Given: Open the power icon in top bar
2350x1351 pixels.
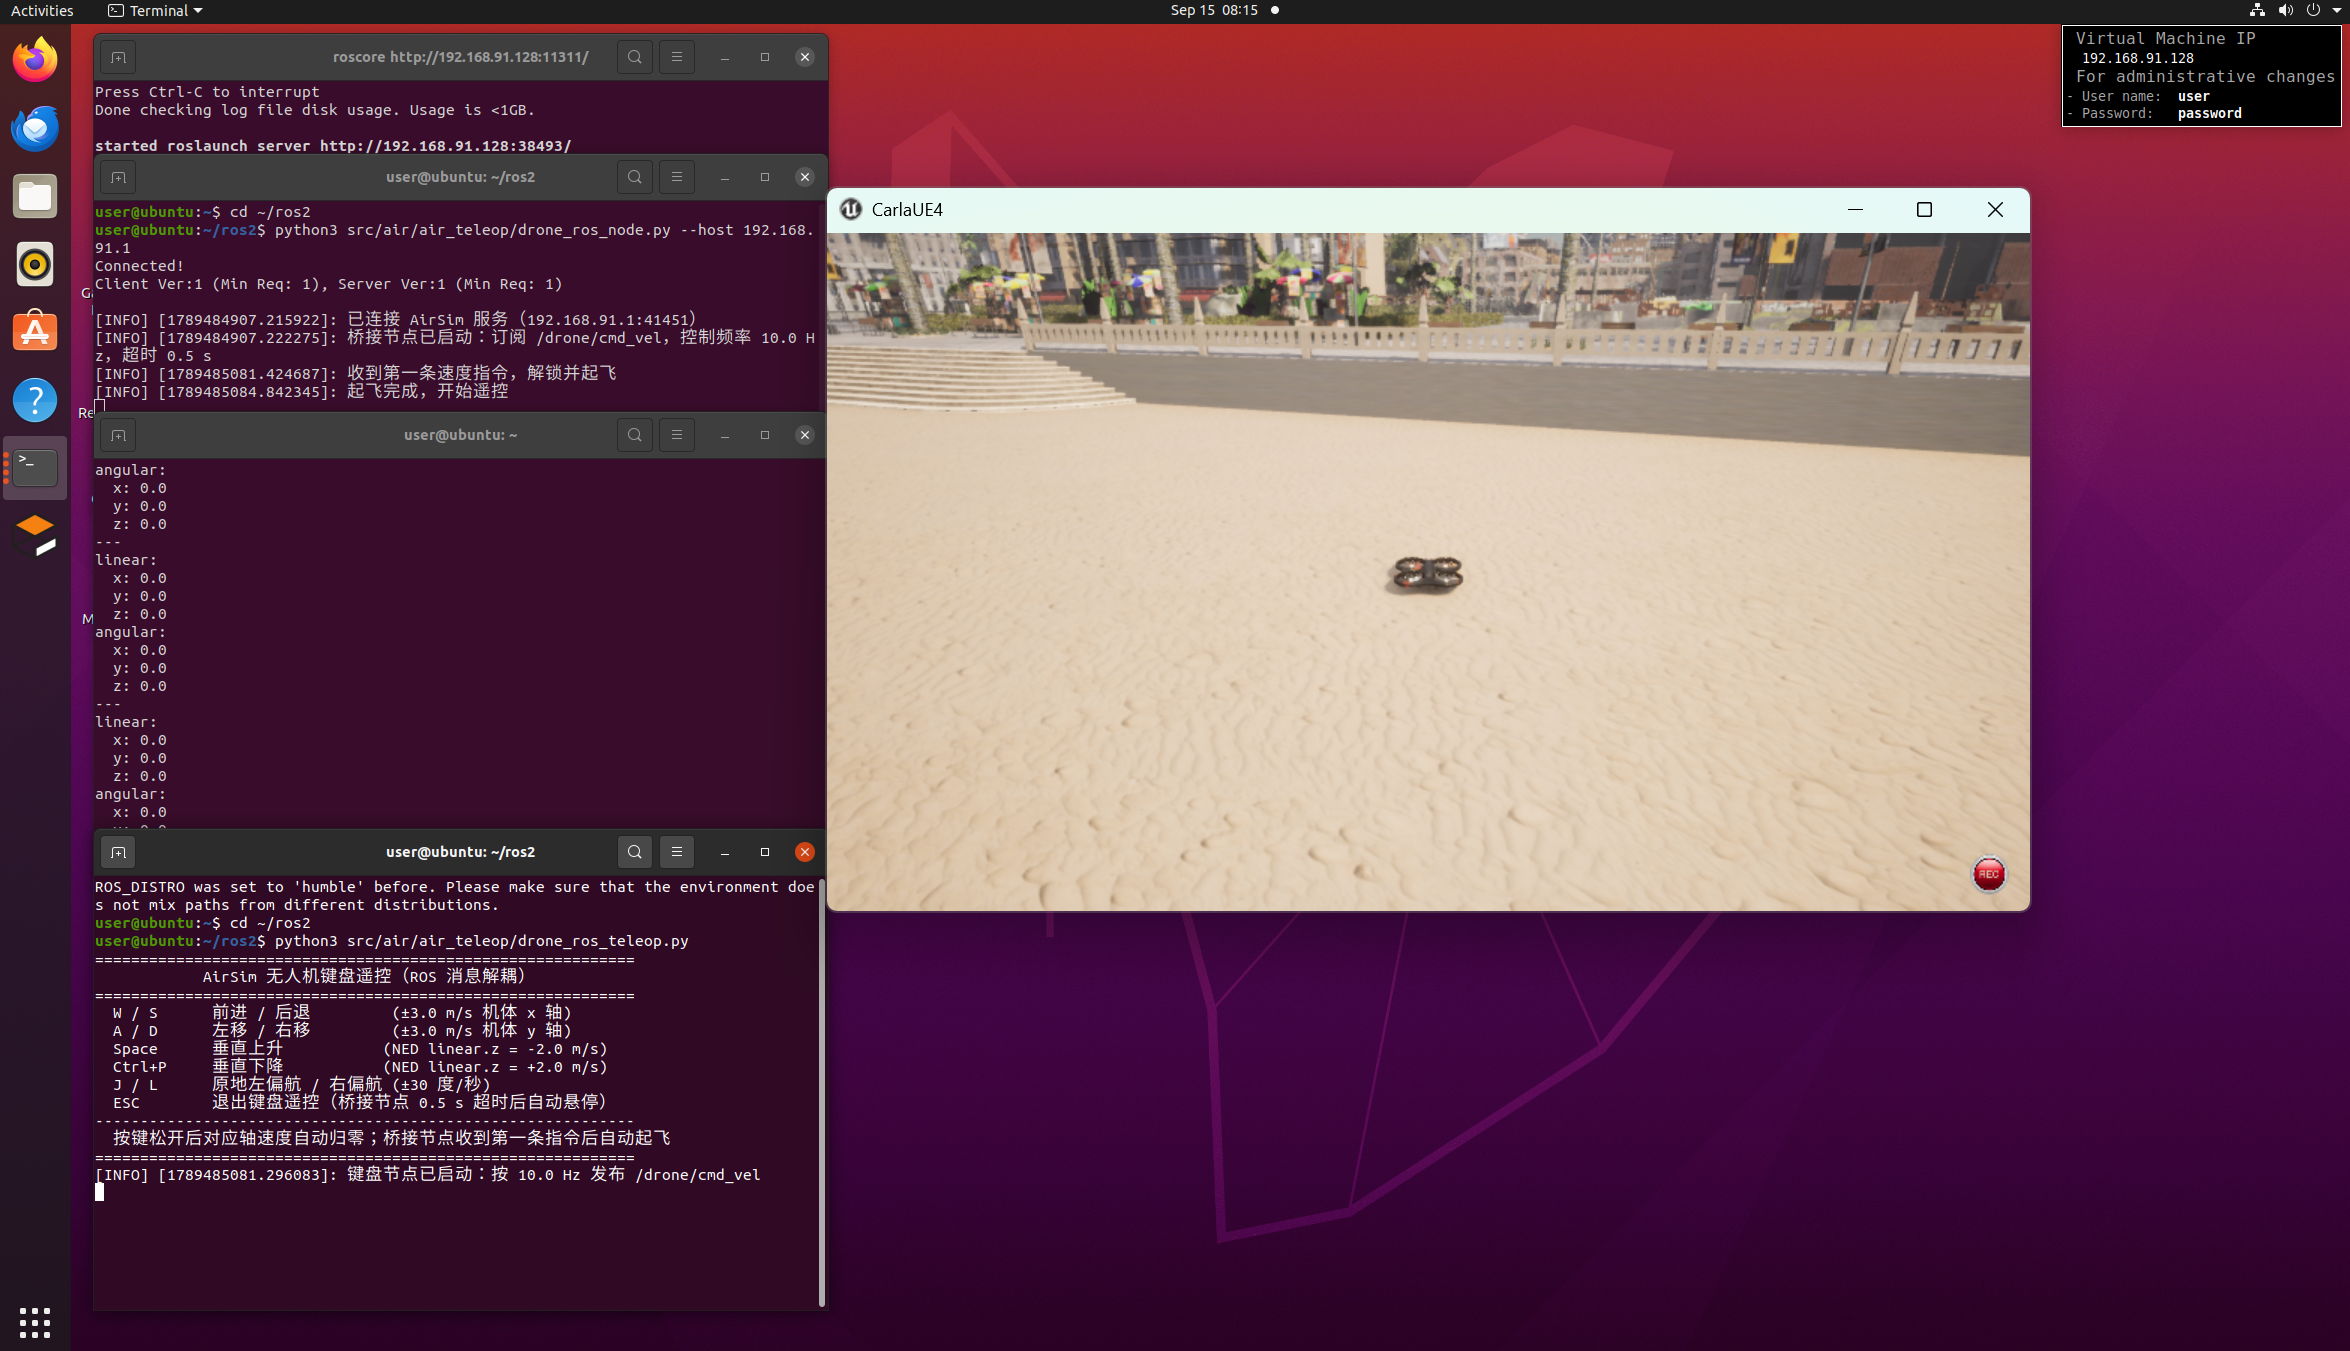Looking at the screenshot, I should (2313, 10).
